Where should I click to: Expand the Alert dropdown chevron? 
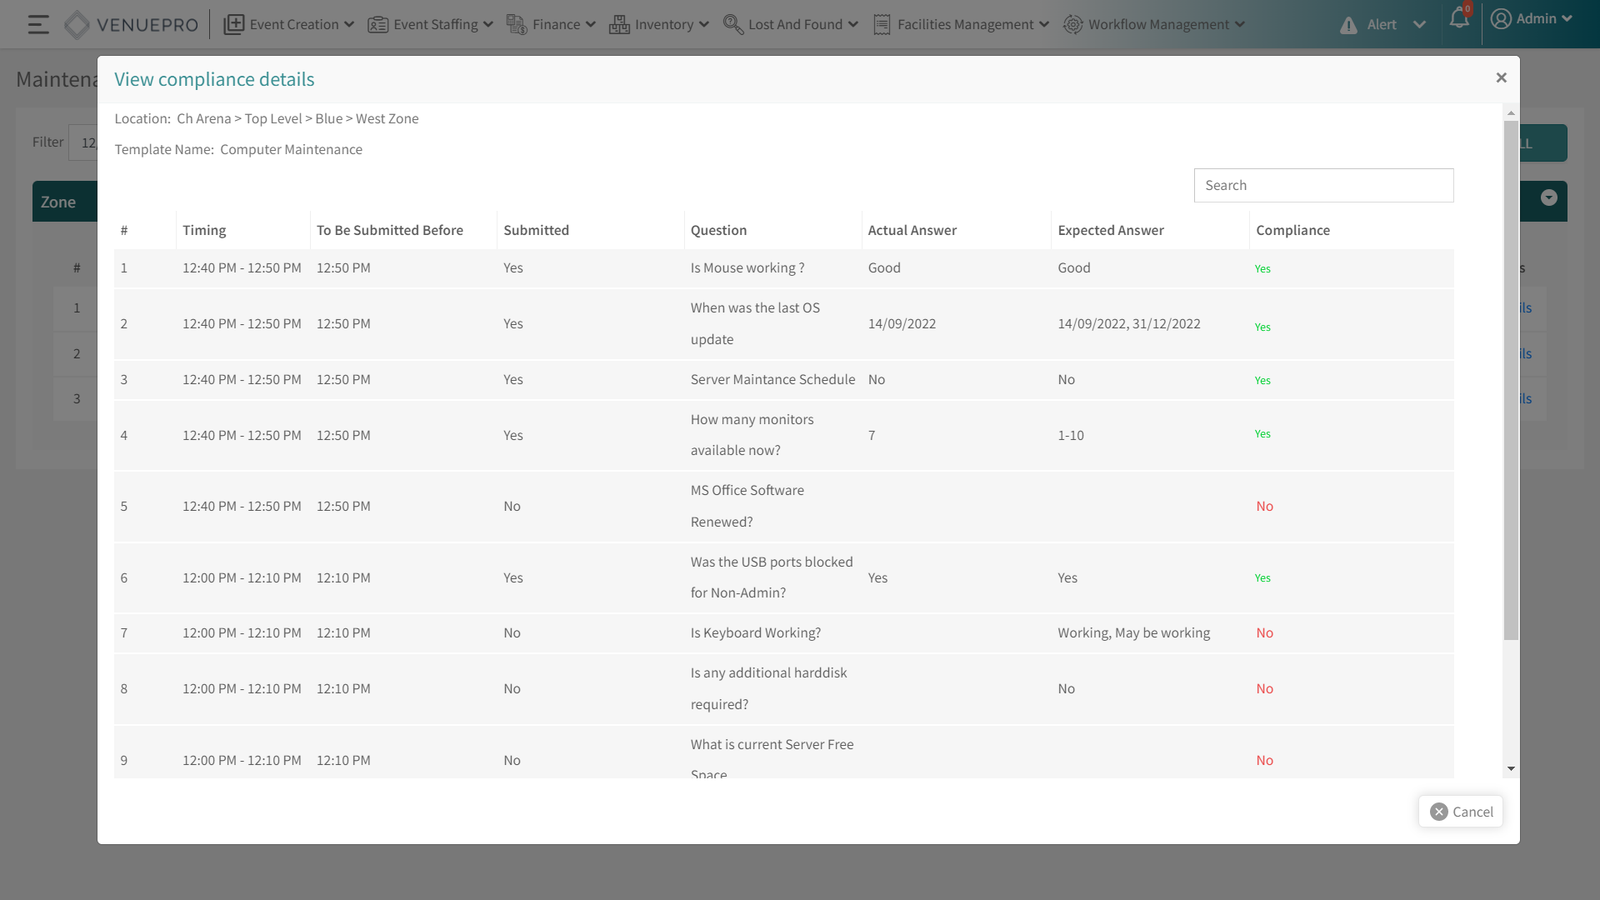pos(1419,25)
